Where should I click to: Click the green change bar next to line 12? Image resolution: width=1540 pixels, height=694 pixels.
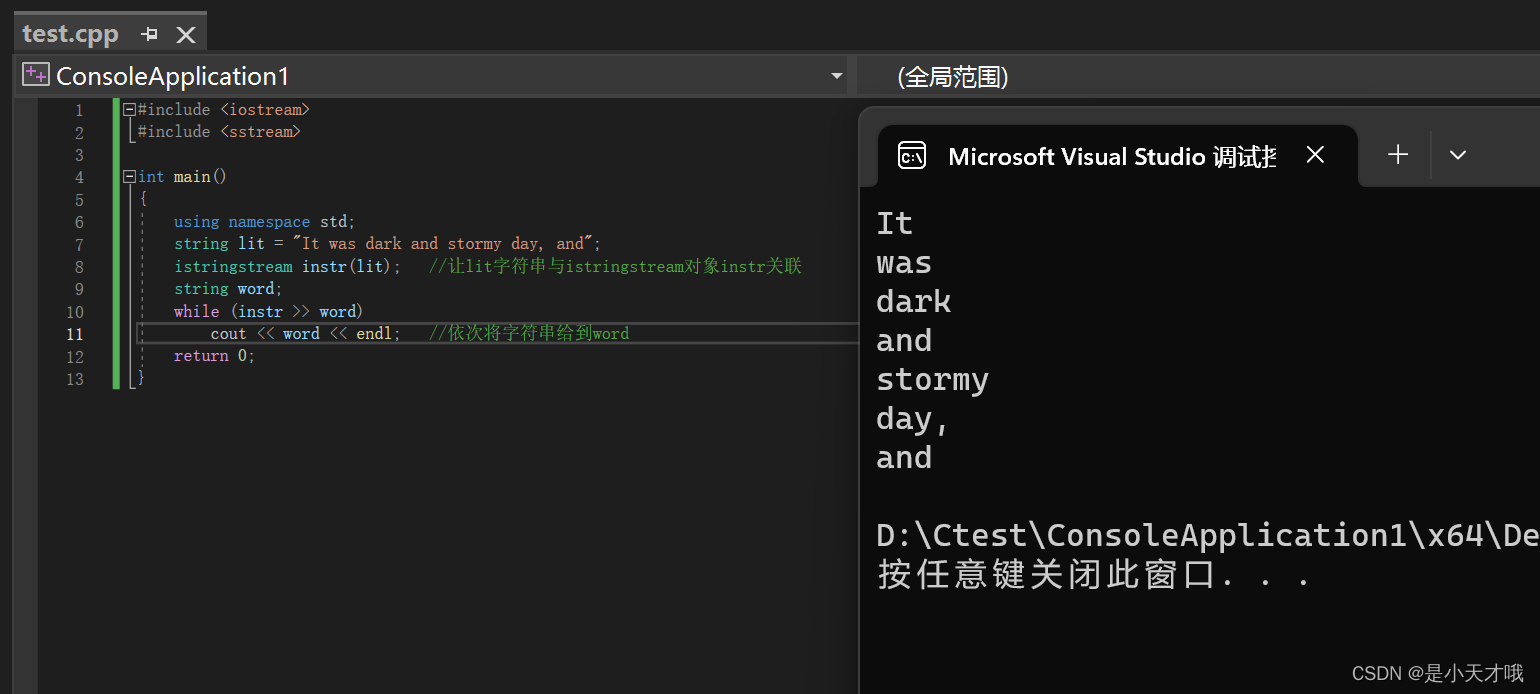tap(119, 356)
